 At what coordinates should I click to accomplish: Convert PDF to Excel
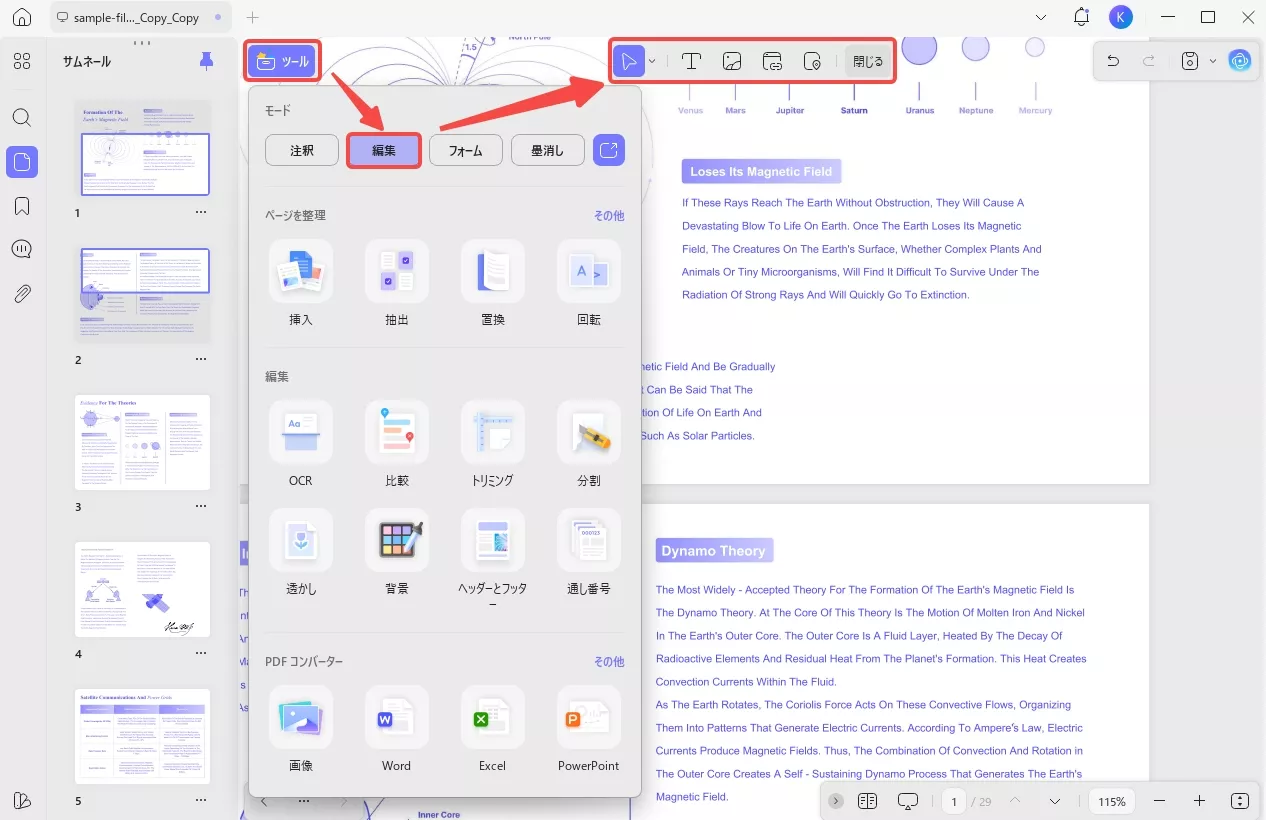(x=493, y=730)
